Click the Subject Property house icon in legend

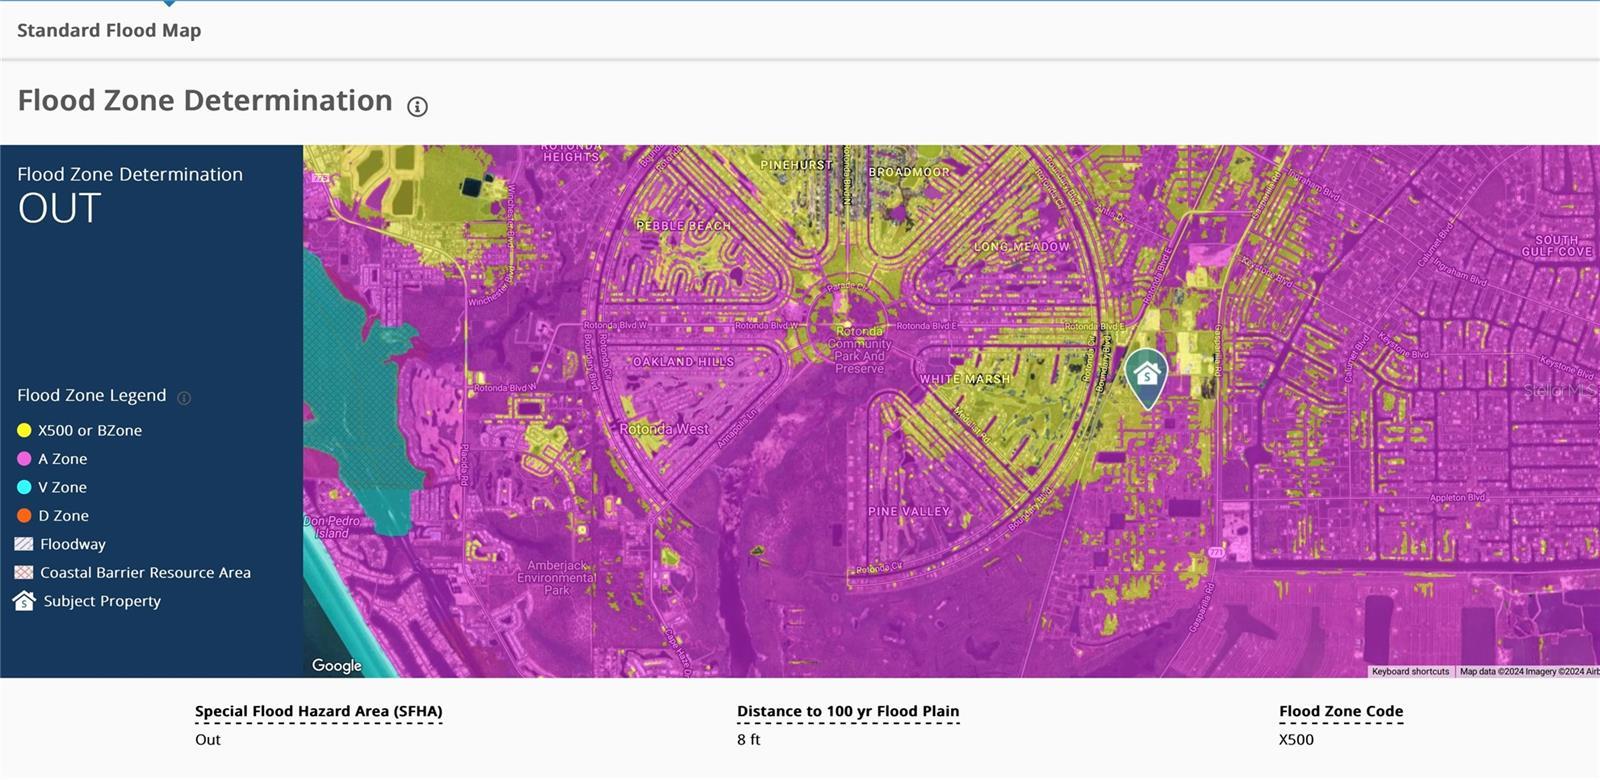coord(24,601)
